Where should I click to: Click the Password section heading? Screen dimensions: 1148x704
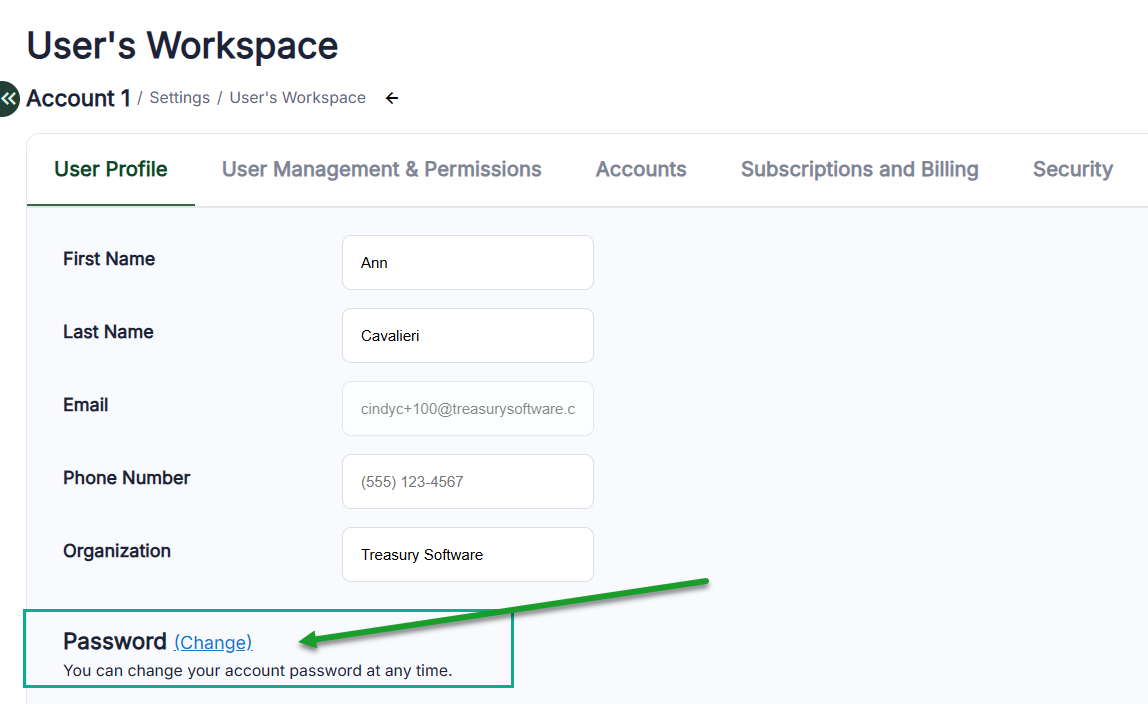click(114, 641)
